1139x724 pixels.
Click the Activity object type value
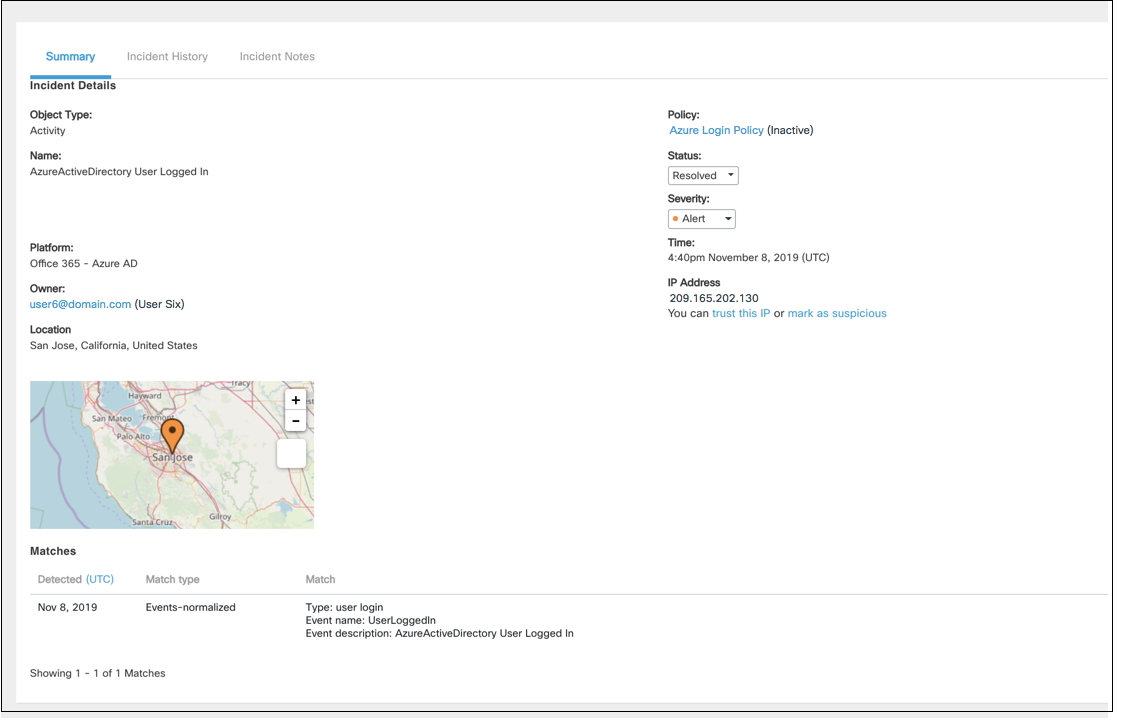47,131
